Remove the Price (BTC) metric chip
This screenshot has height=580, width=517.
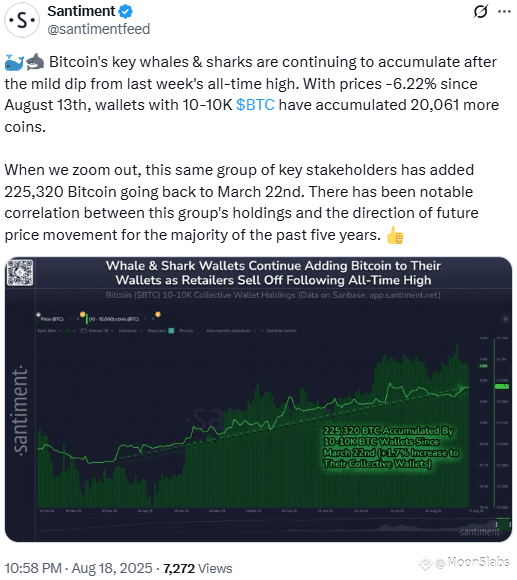78,319
